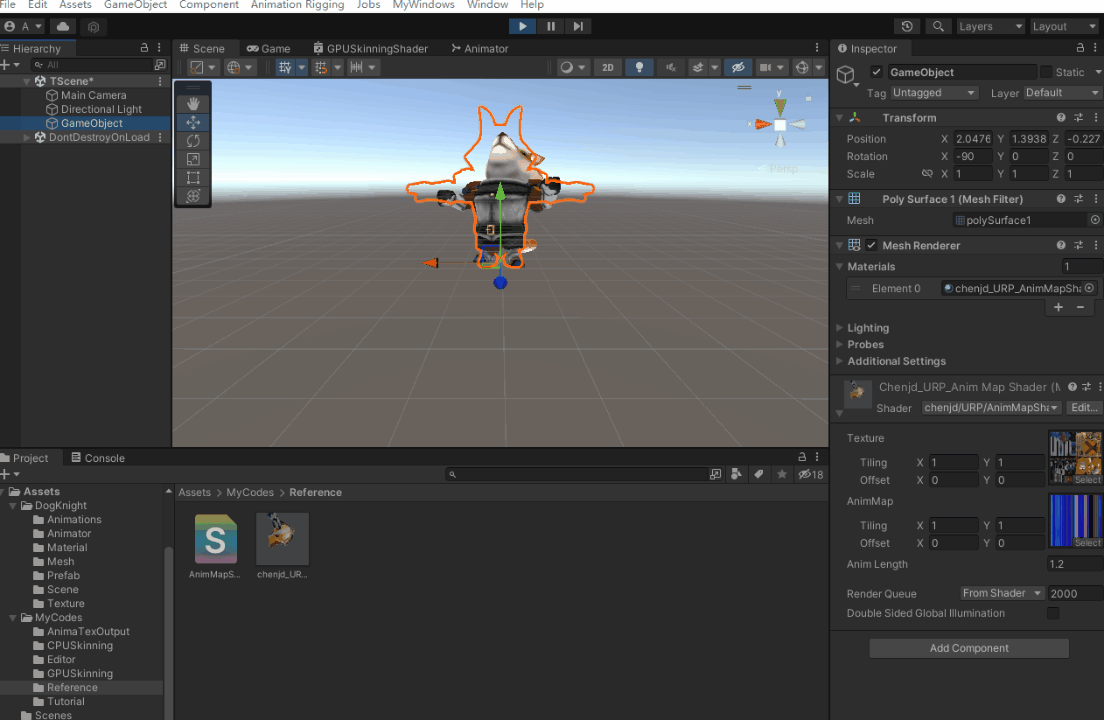Mute audio in the Scene view
This screenshot has height=720, width=1104.
(670, 67)
